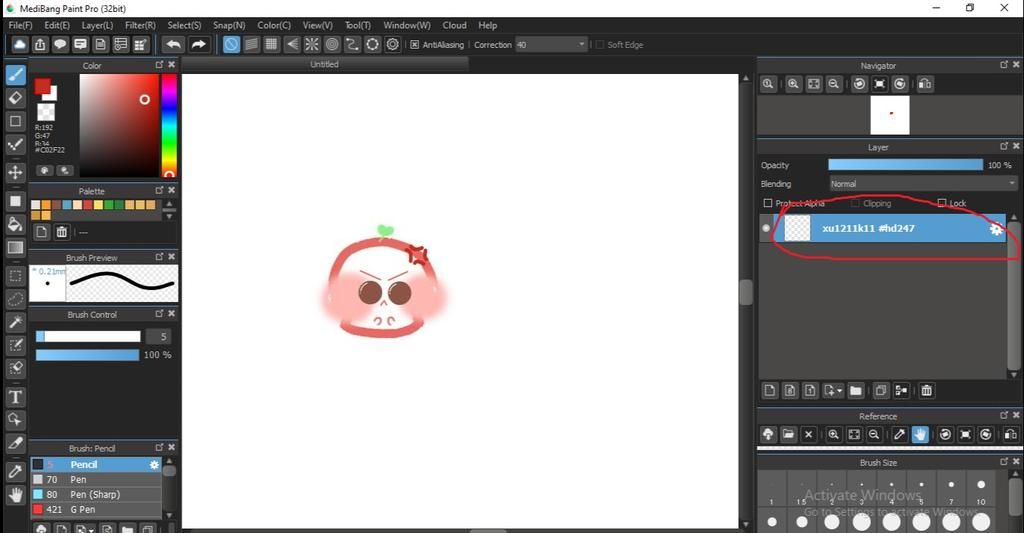The image size is (1024, 533).
Task: Switch to the Untitled canvas tab
Action: (325, 64)
